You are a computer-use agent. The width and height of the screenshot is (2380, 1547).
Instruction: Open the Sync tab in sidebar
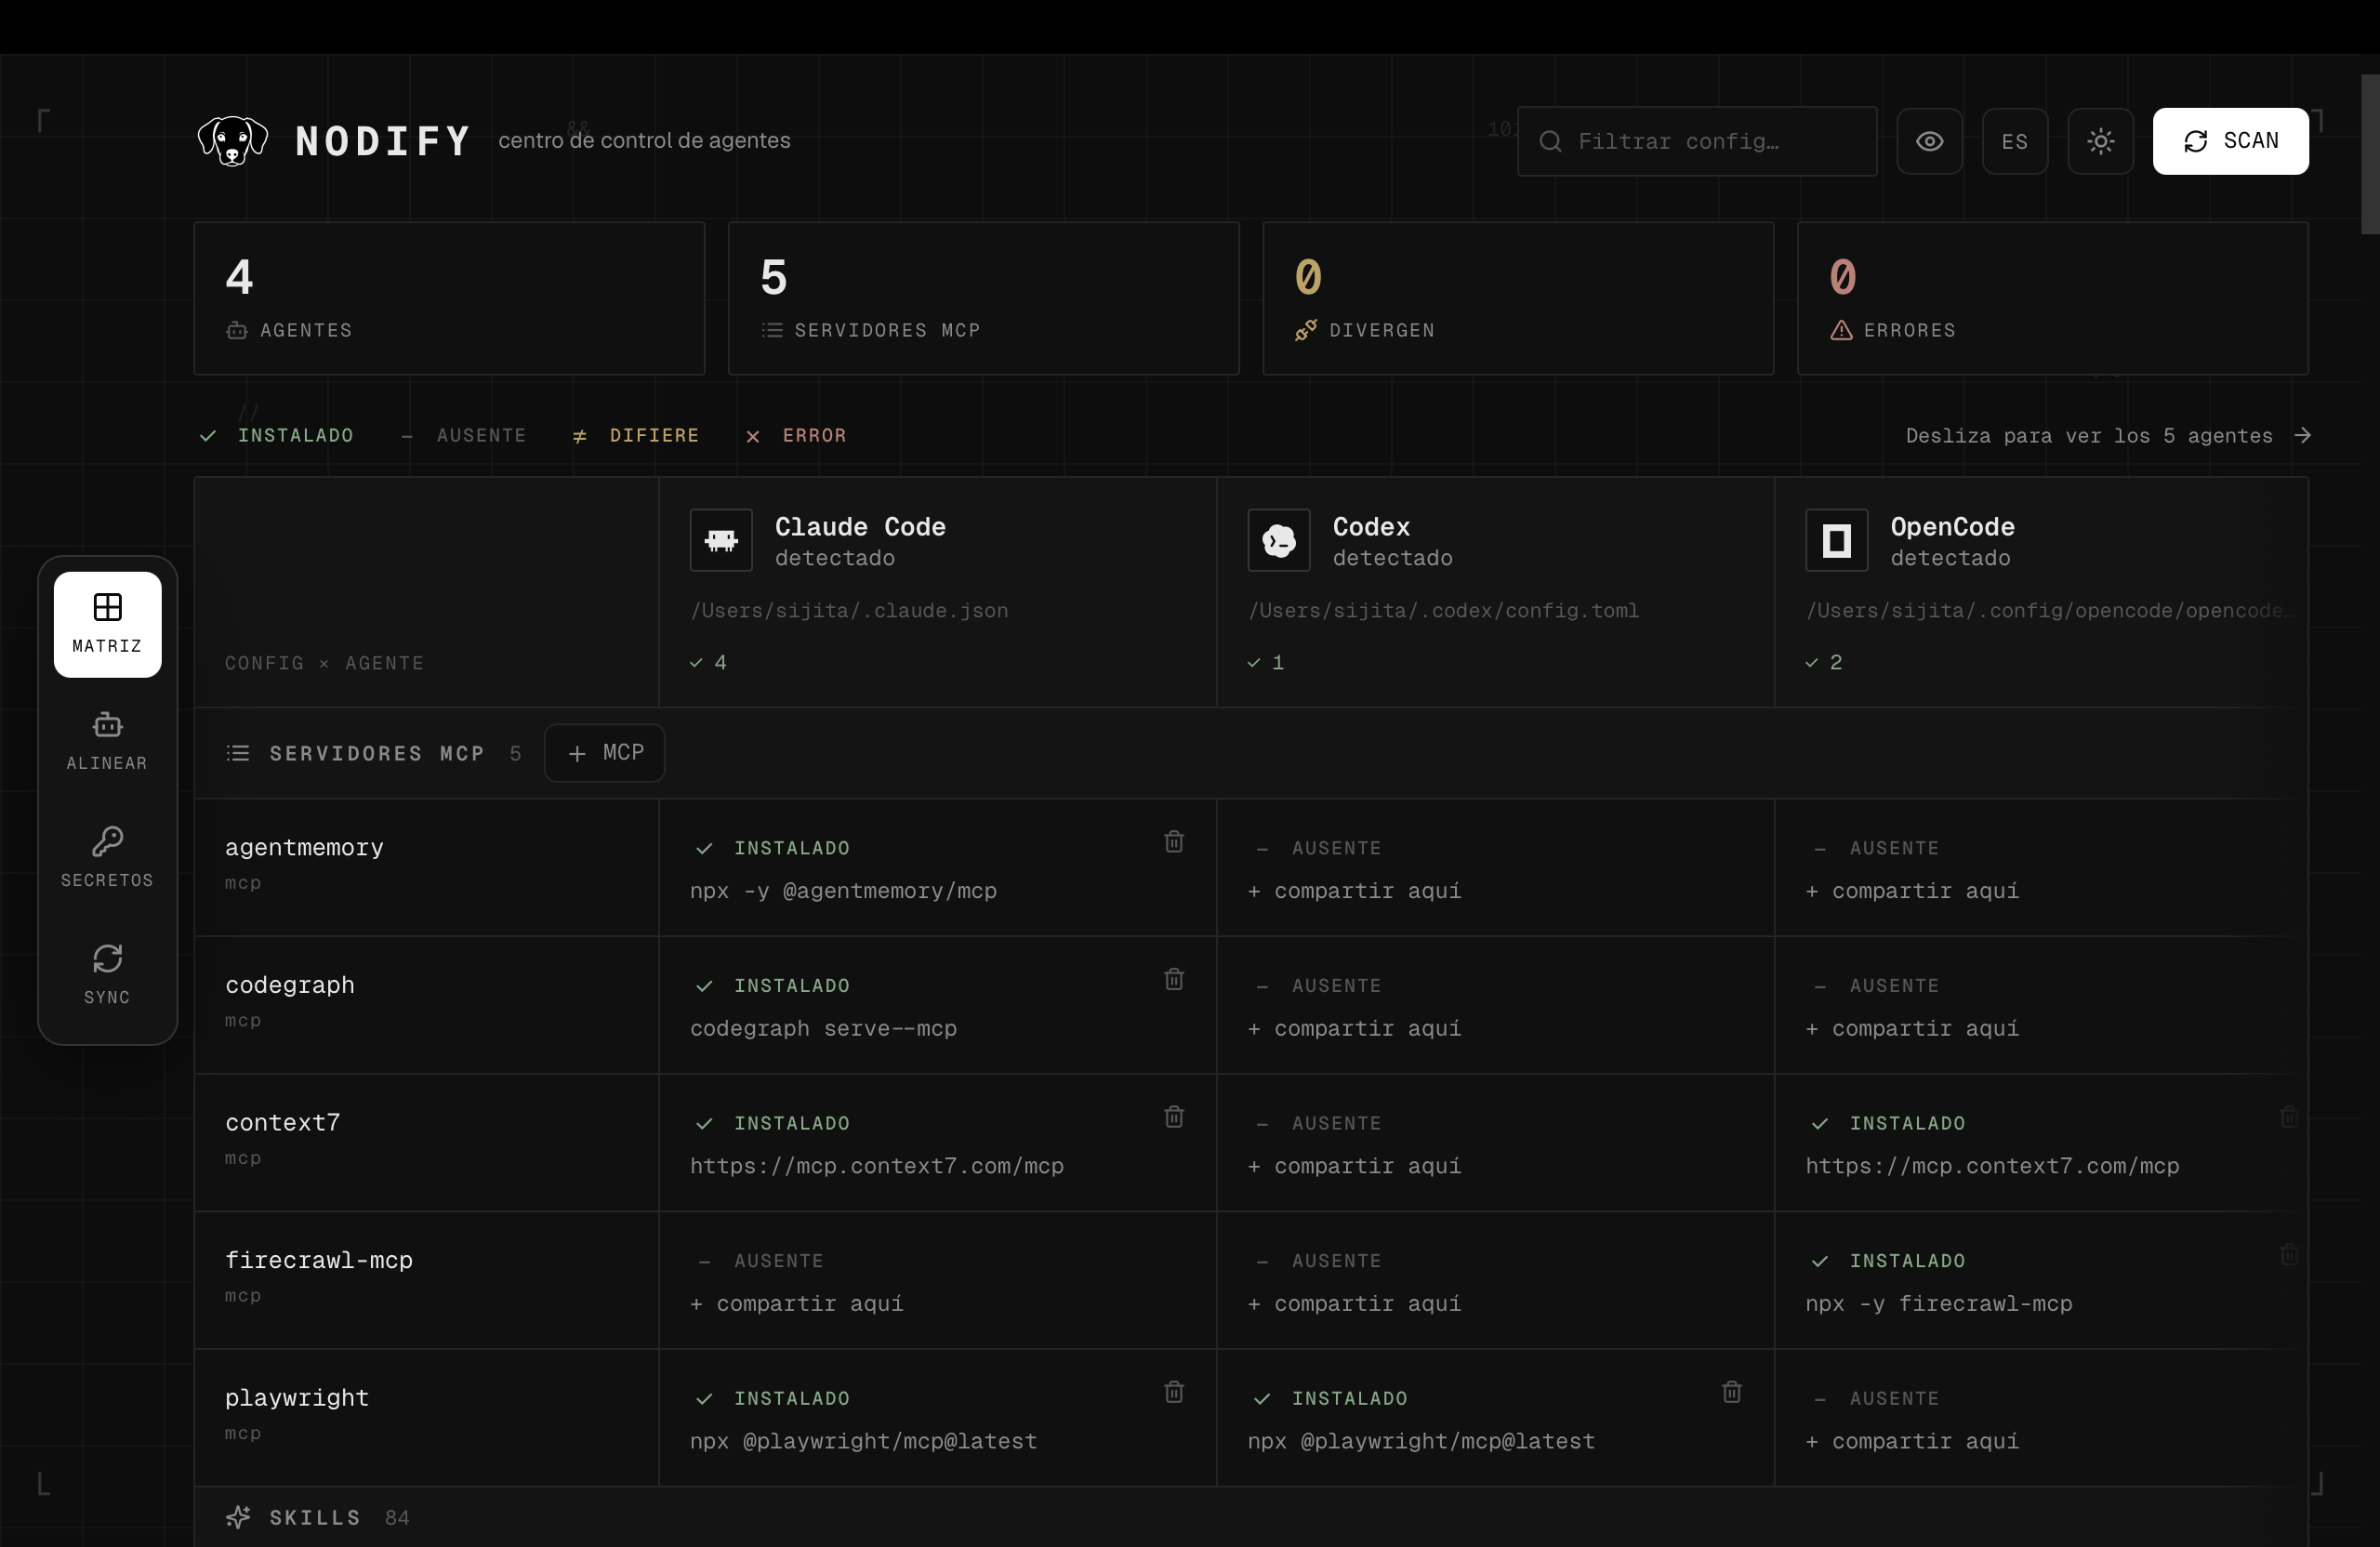tap(107, 975)
